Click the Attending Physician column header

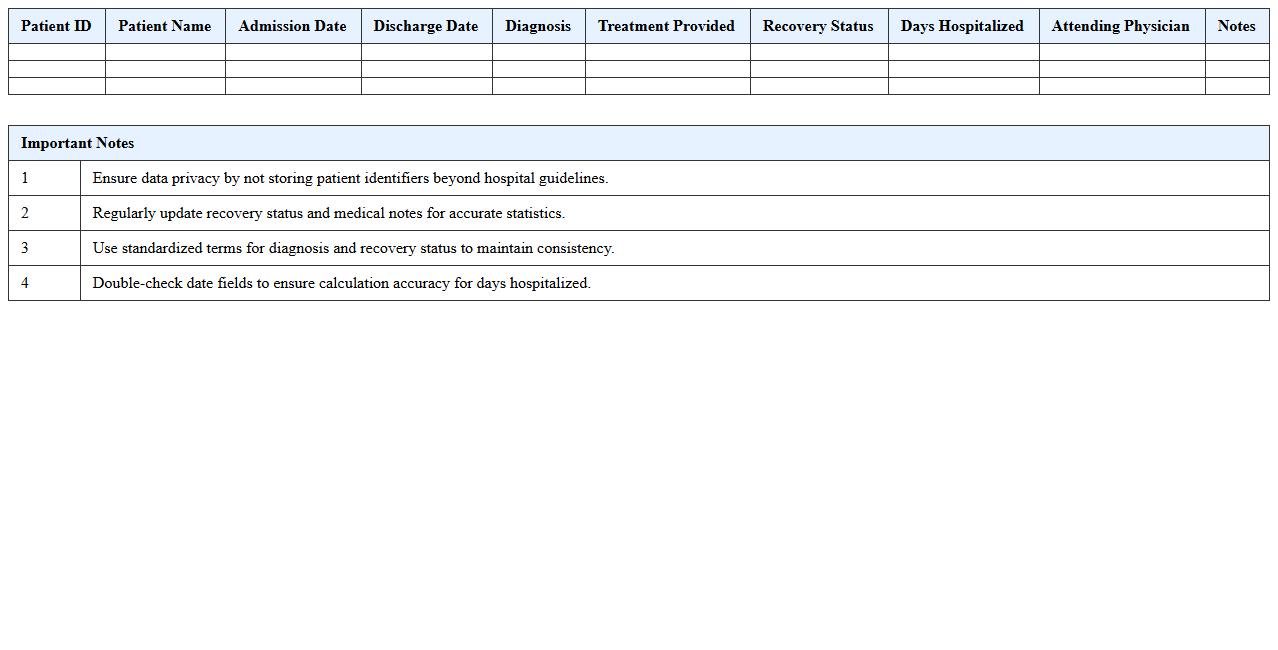pyautogui.click(x=1121, y=26)
